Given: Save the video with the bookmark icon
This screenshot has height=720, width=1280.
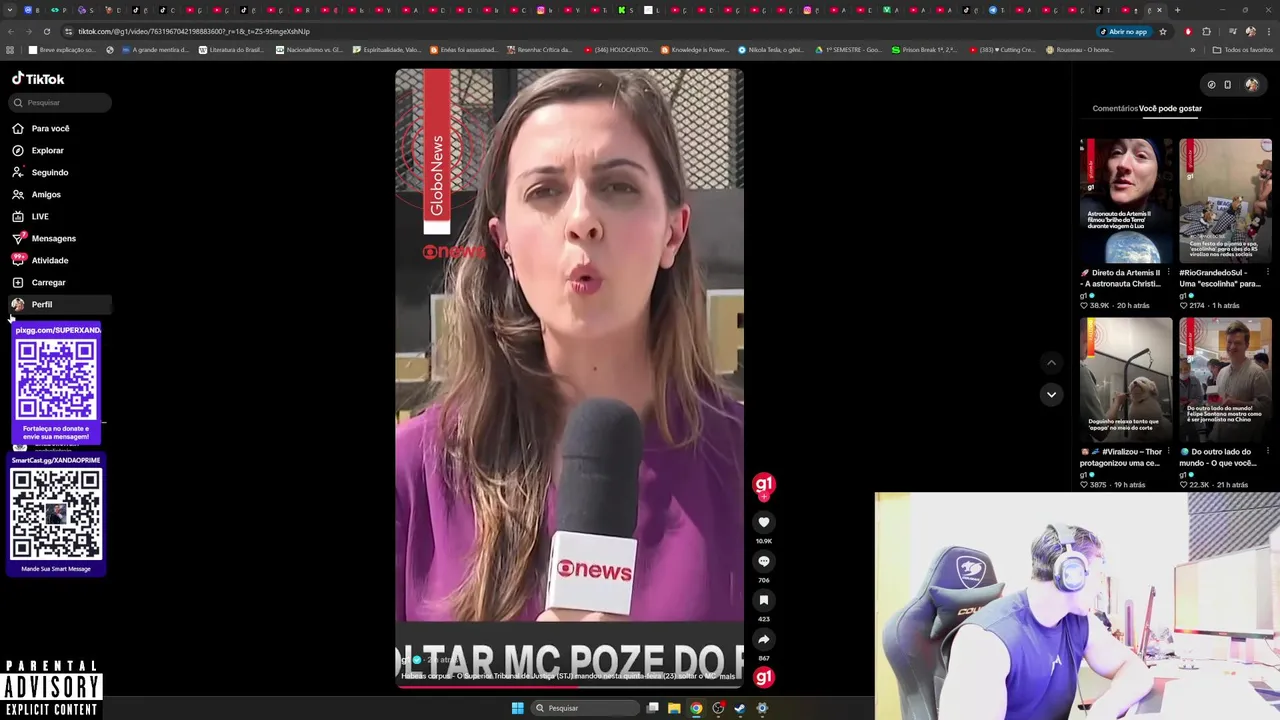Looking at the screenshot, I should click(763, 600).
